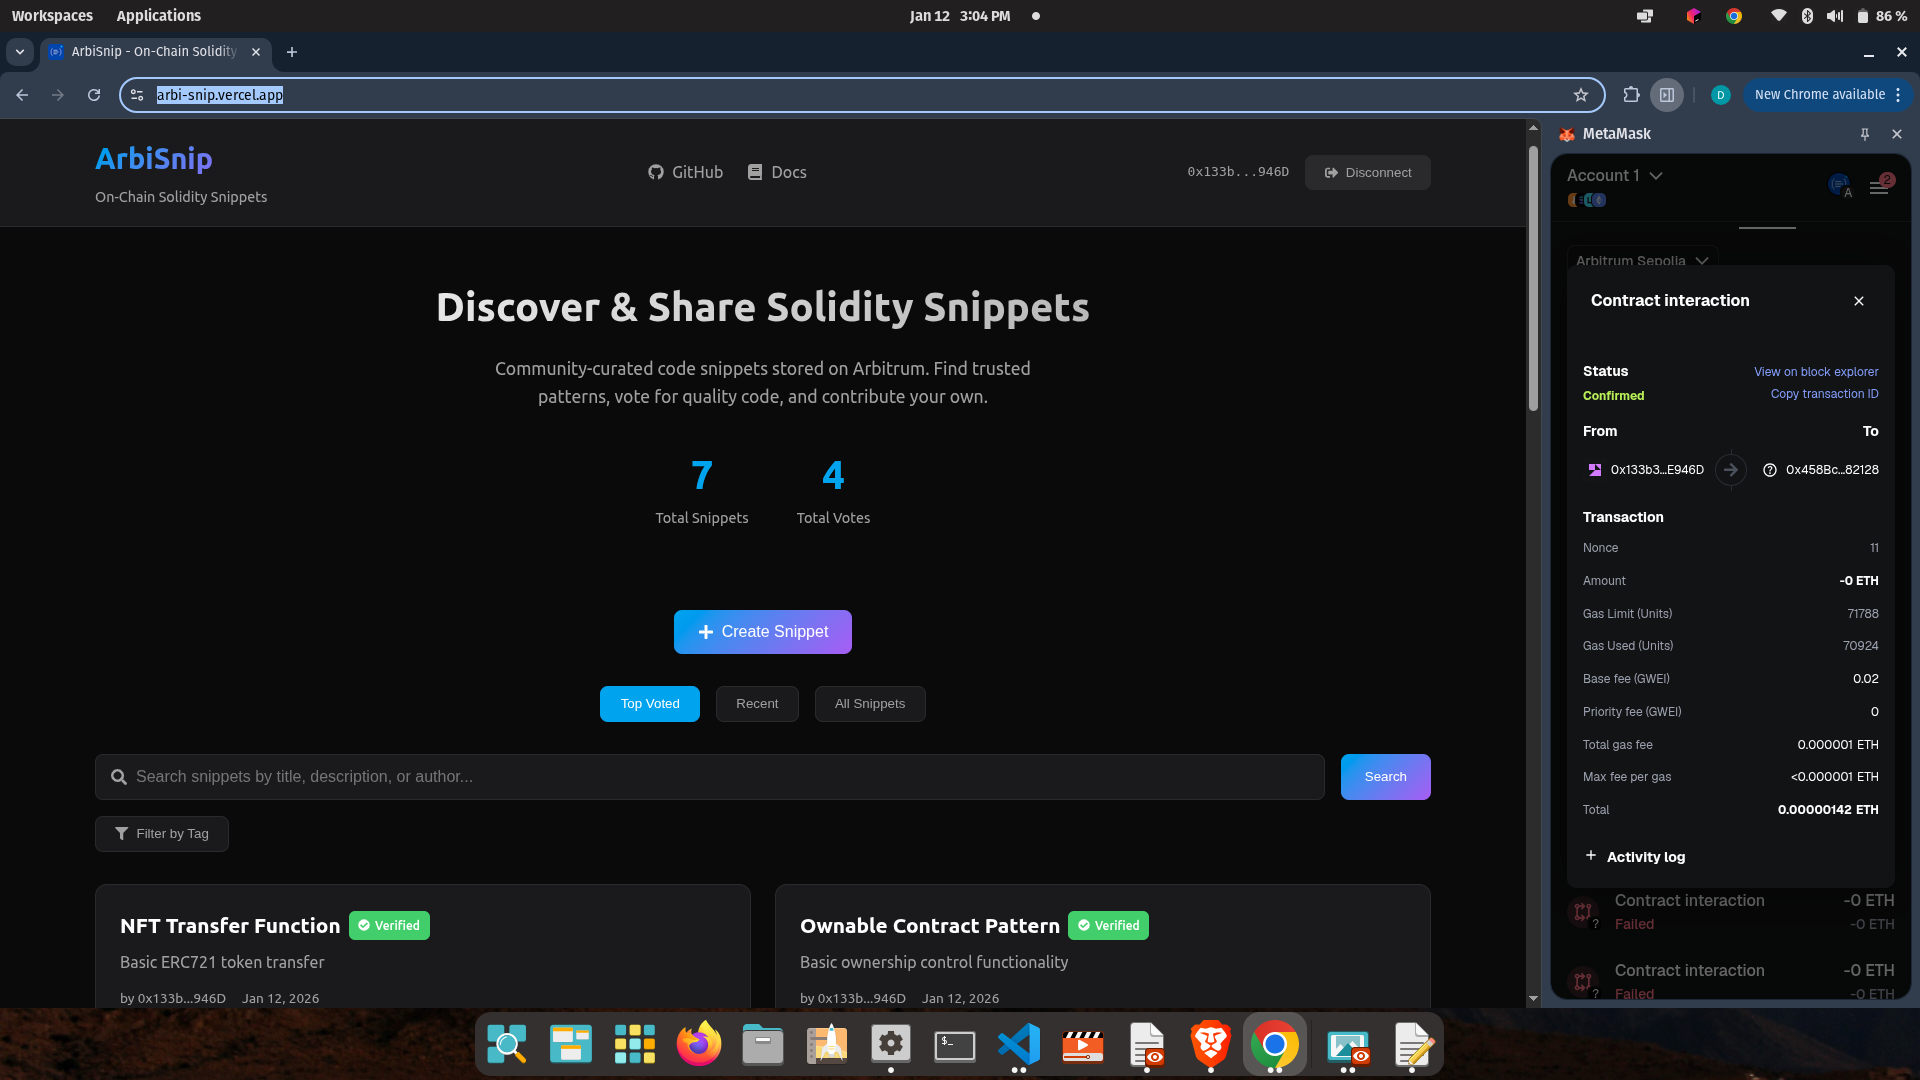Select the All Snippets tab
Screen dimensions: 1920x1080
click(870, 704)
